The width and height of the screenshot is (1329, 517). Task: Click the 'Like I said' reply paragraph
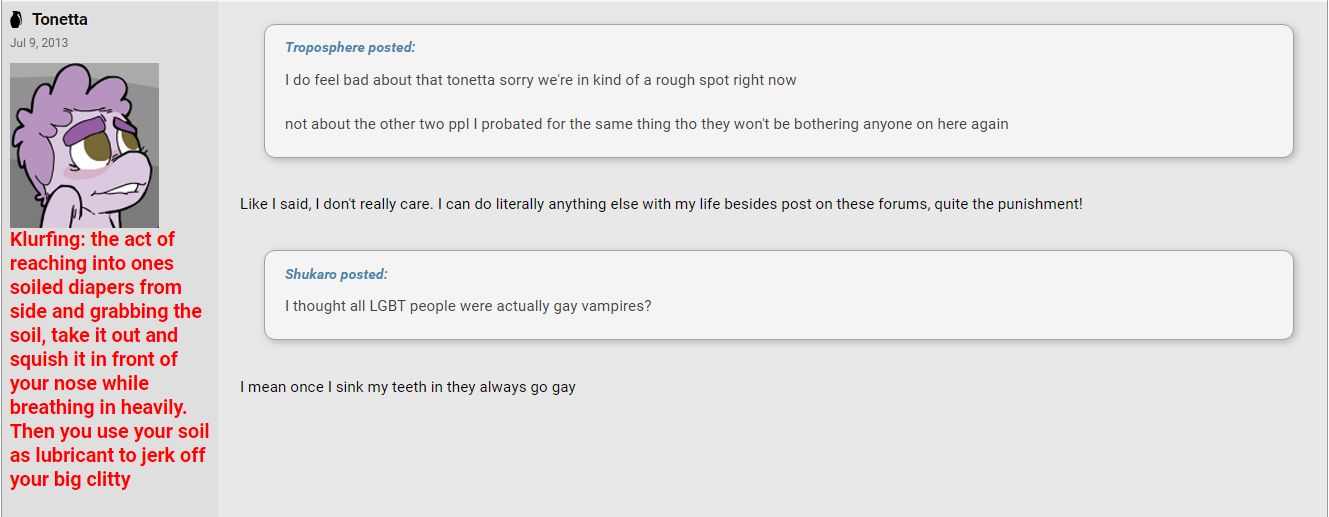(661, 204)
